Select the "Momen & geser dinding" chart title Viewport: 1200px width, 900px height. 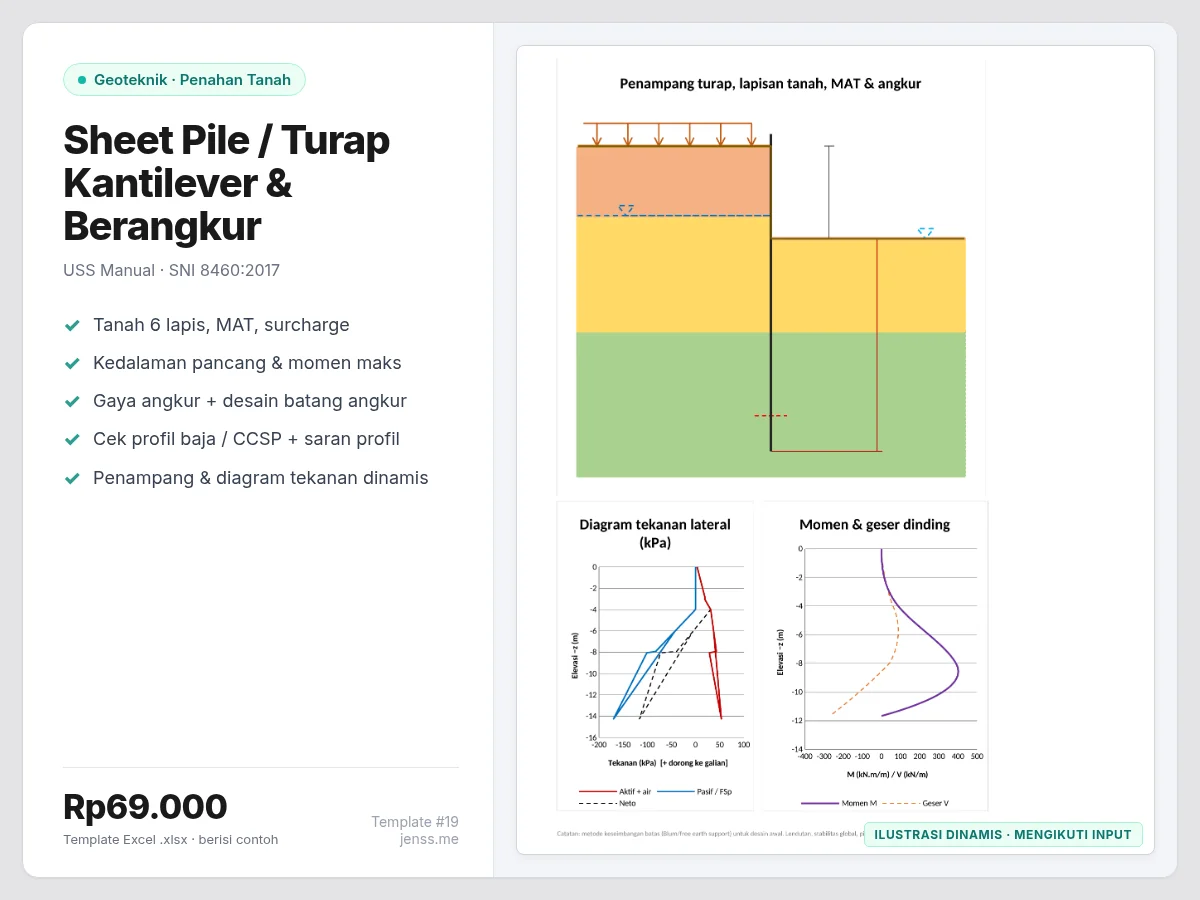(875, 524)
